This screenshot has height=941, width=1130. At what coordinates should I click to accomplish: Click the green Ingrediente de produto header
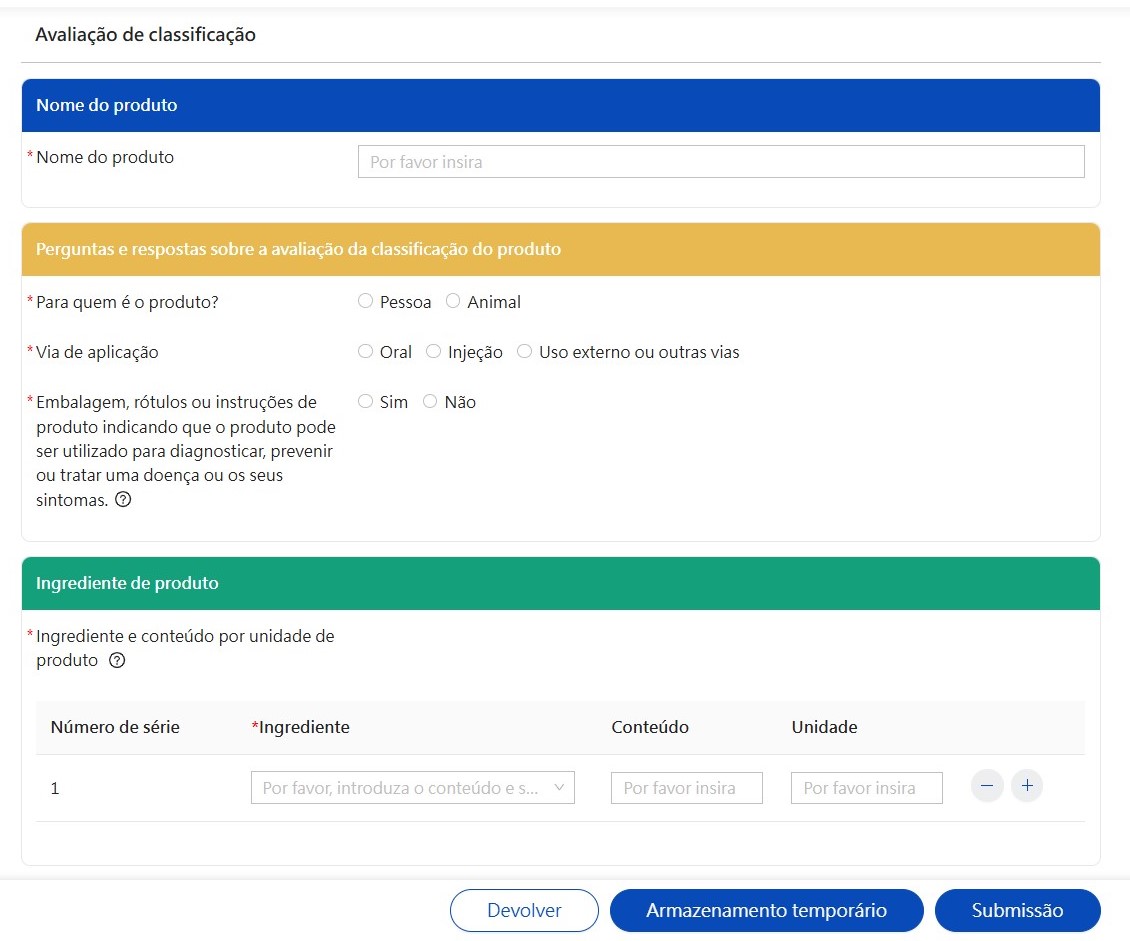tap(560, 583)
